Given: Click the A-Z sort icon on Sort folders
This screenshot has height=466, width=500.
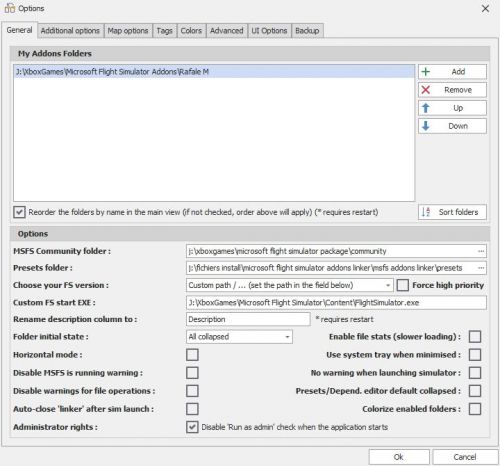Looking at the screenshot, I should click(426, 212).
